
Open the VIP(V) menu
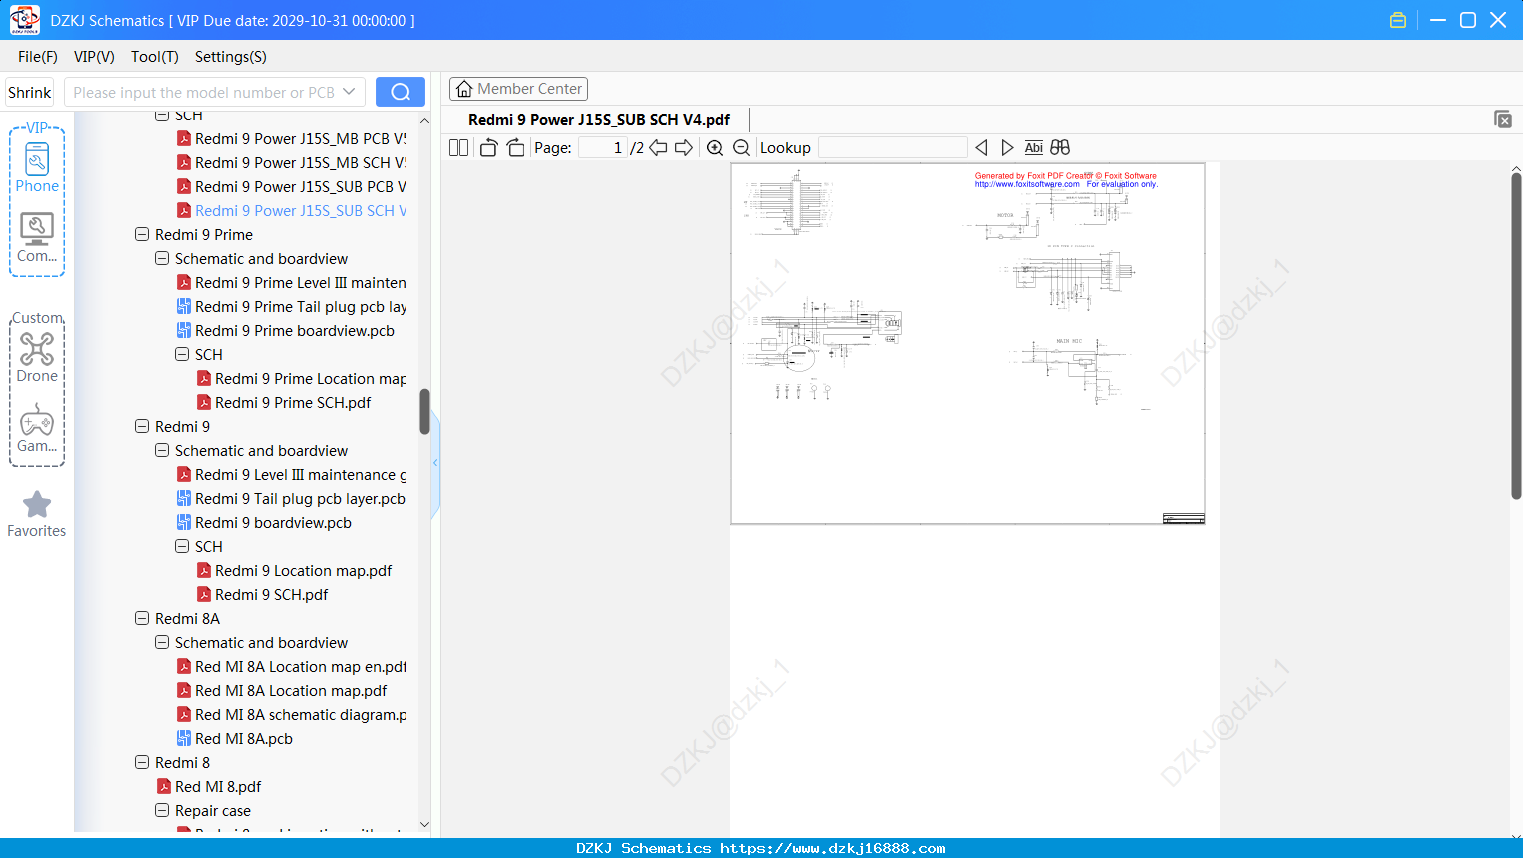click(x=94, y=57)
